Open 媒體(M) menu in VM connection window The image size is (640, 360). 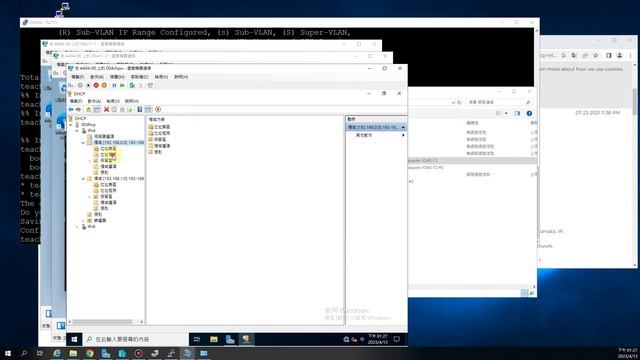(x=117, y=77)
